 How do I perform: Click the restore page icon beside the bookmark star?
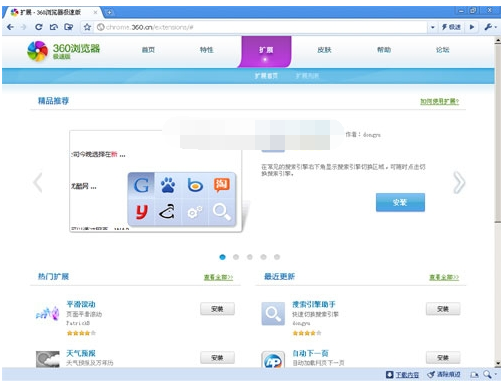click(69, 27)
